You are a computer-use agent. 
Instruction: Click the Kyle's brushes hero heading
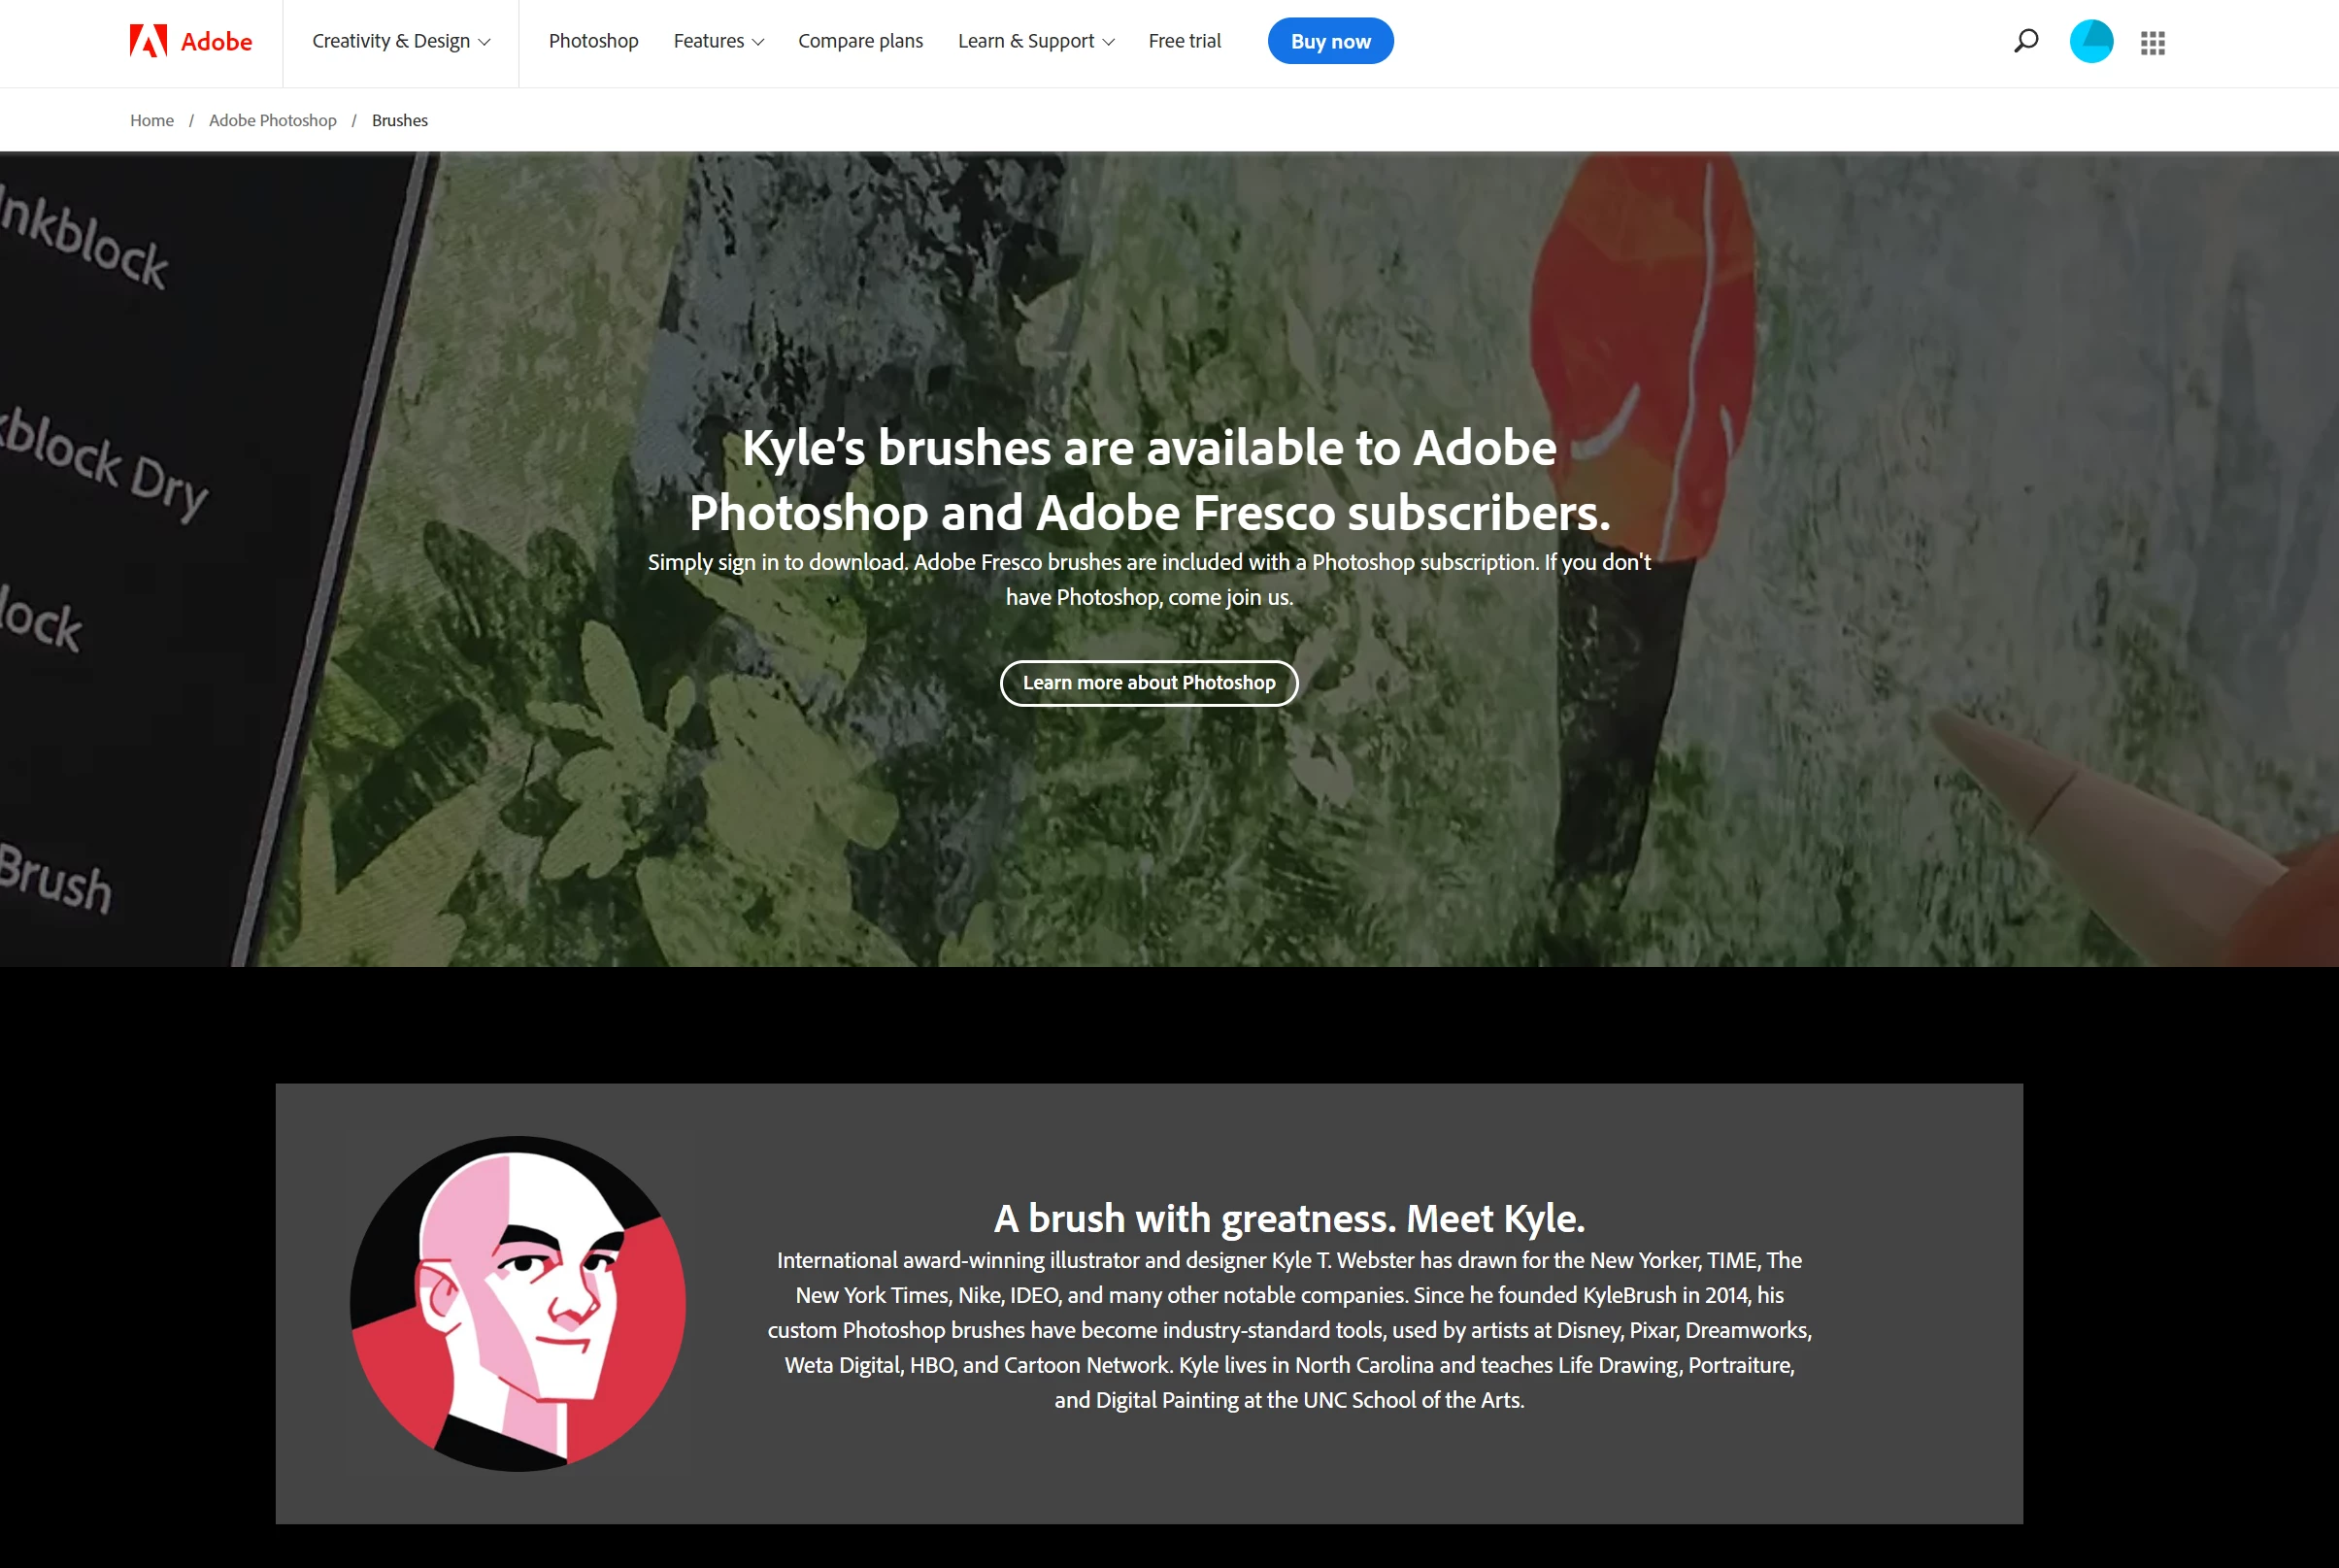point(1149,480)
